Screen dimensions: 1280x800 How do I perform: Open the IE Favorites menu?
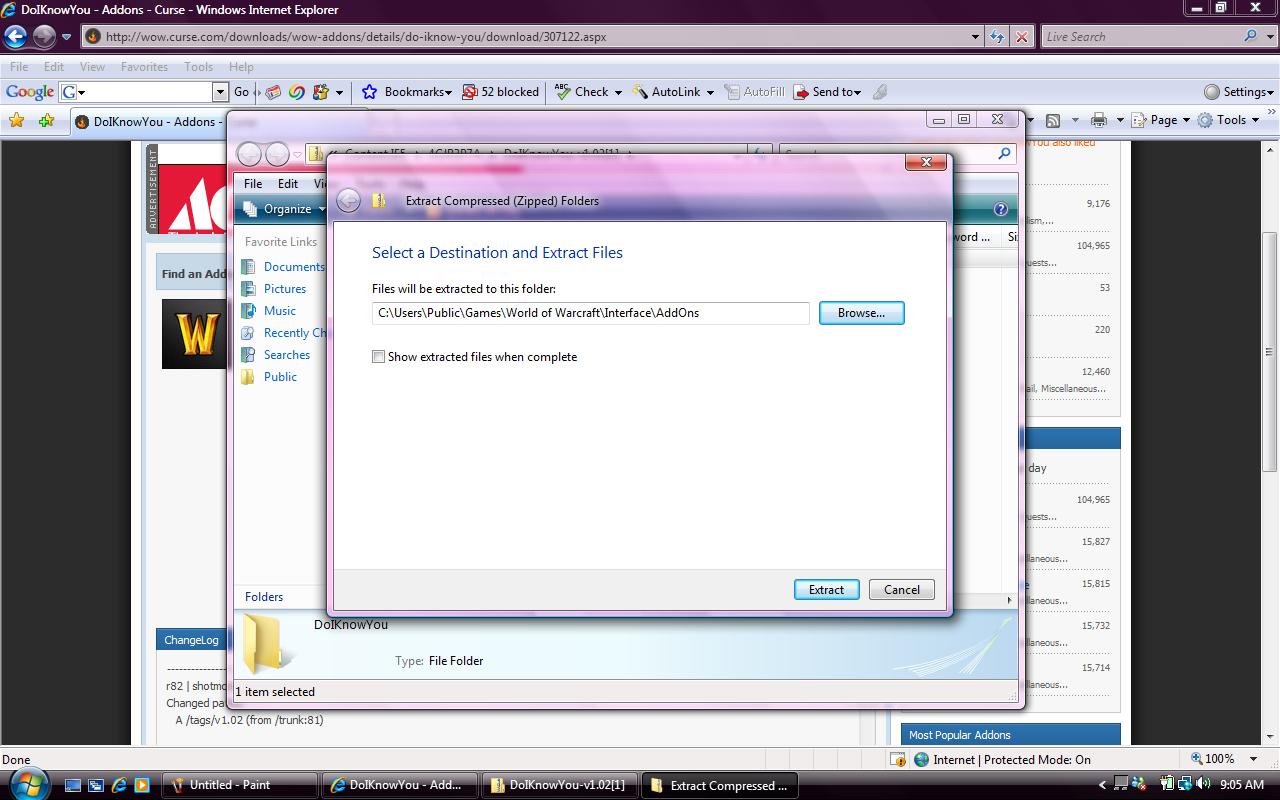[x=144, y=67]
